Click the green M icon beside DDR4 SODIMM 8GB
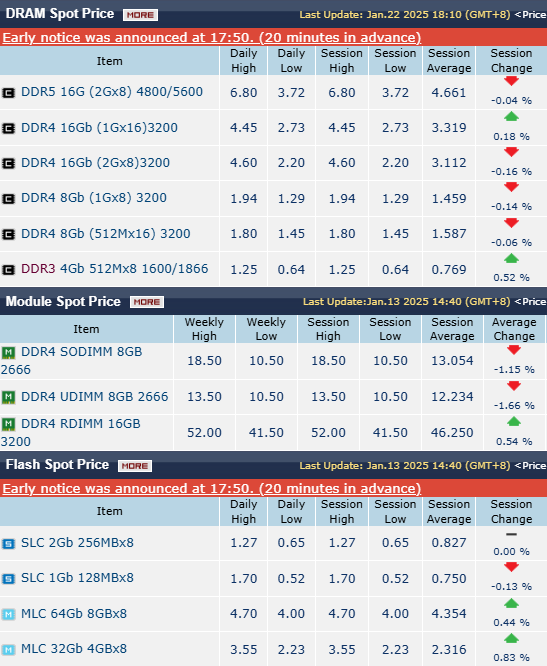Screen dimensions: 547x666 pyautogui.click(x=8, y=353)
